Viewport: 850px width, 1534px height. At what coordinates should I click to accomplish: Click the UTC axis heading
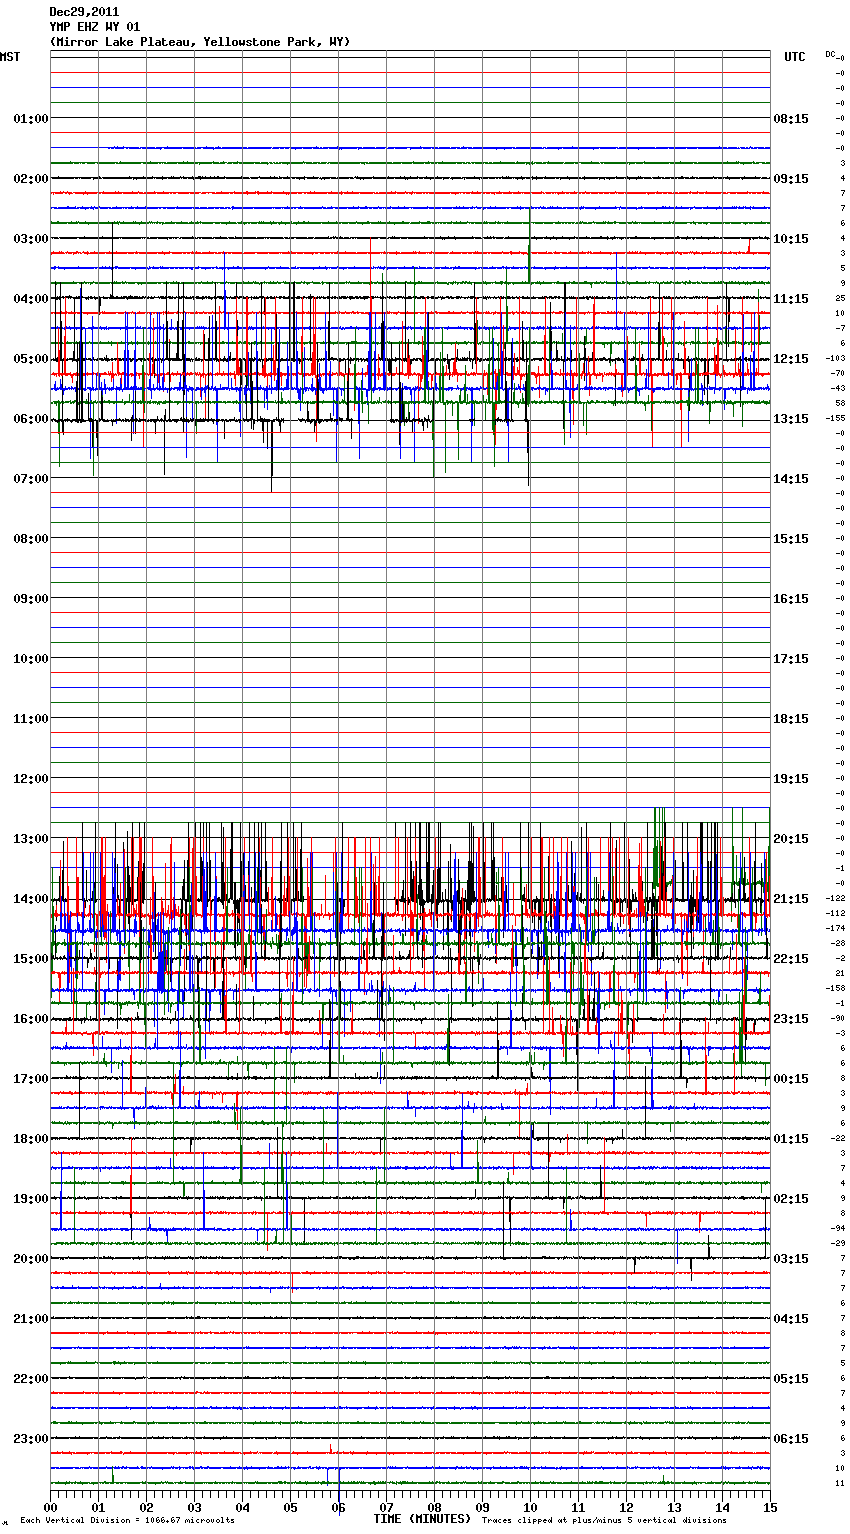tap(795, 57)
